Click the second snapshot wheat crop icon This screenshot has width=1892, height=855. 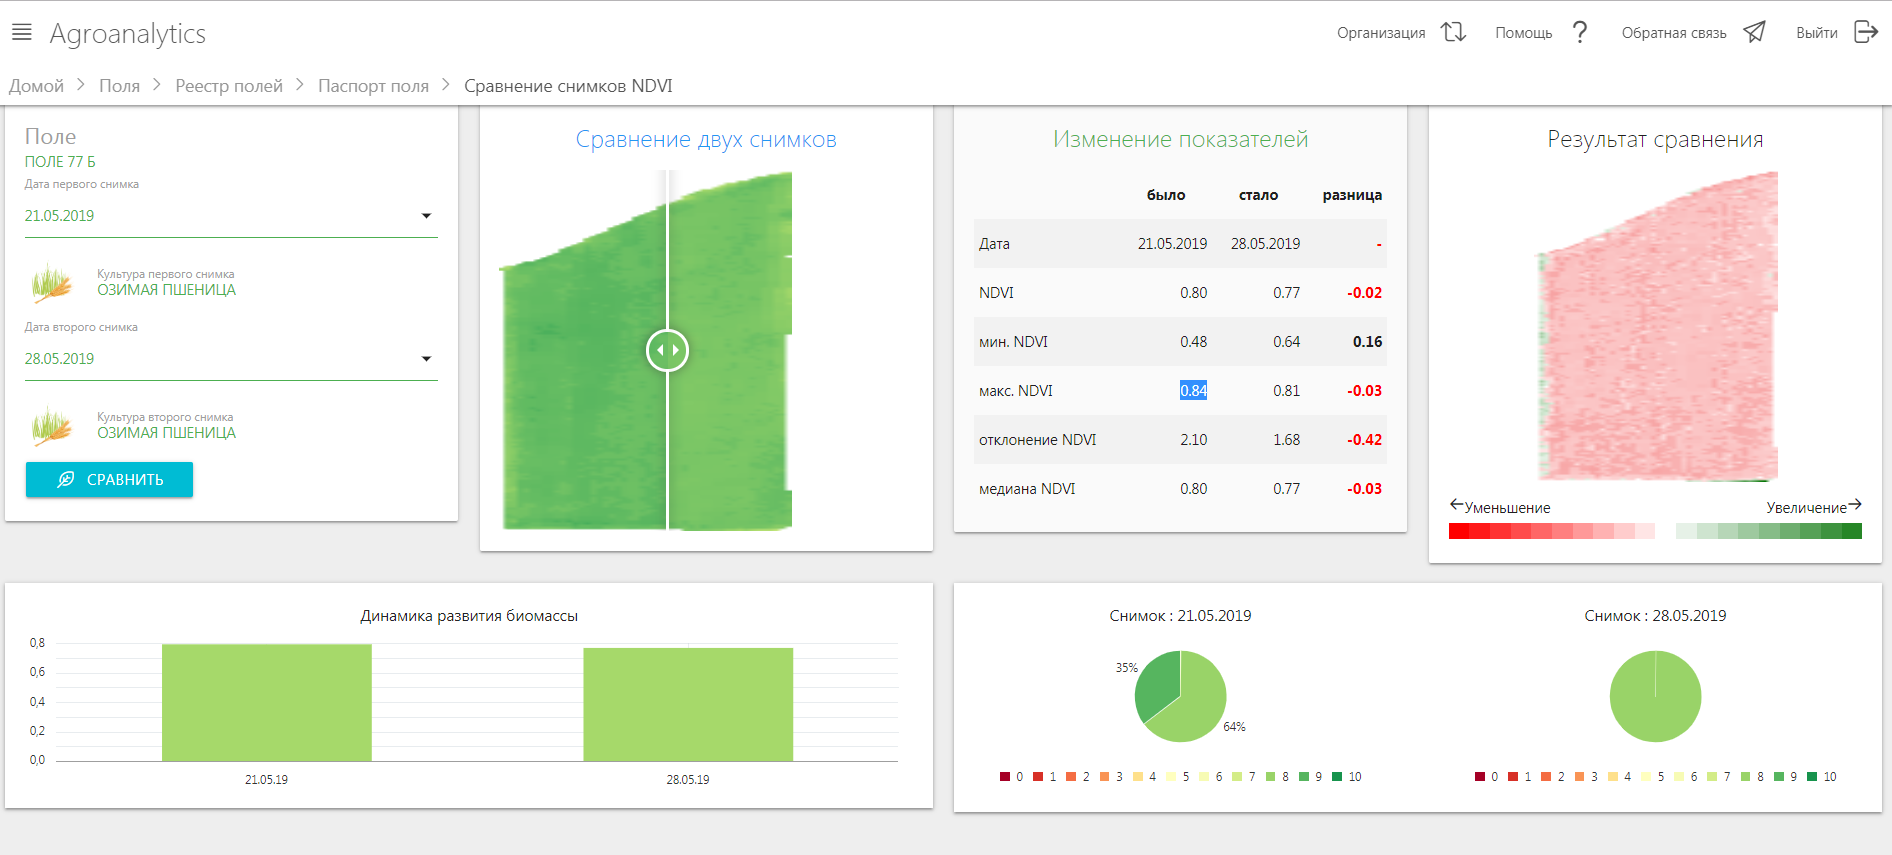pyautogui.click(x=52, y=426)
